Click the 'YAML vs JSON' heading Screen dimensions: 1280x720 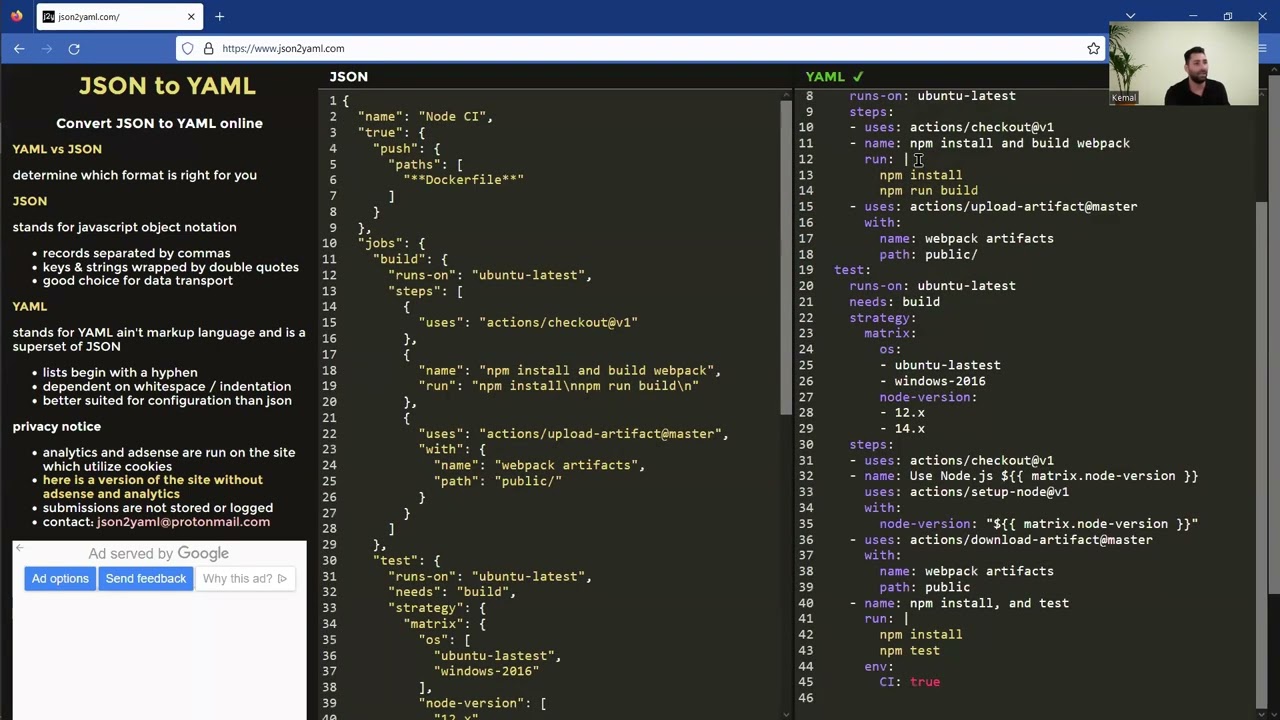[57, 149]
